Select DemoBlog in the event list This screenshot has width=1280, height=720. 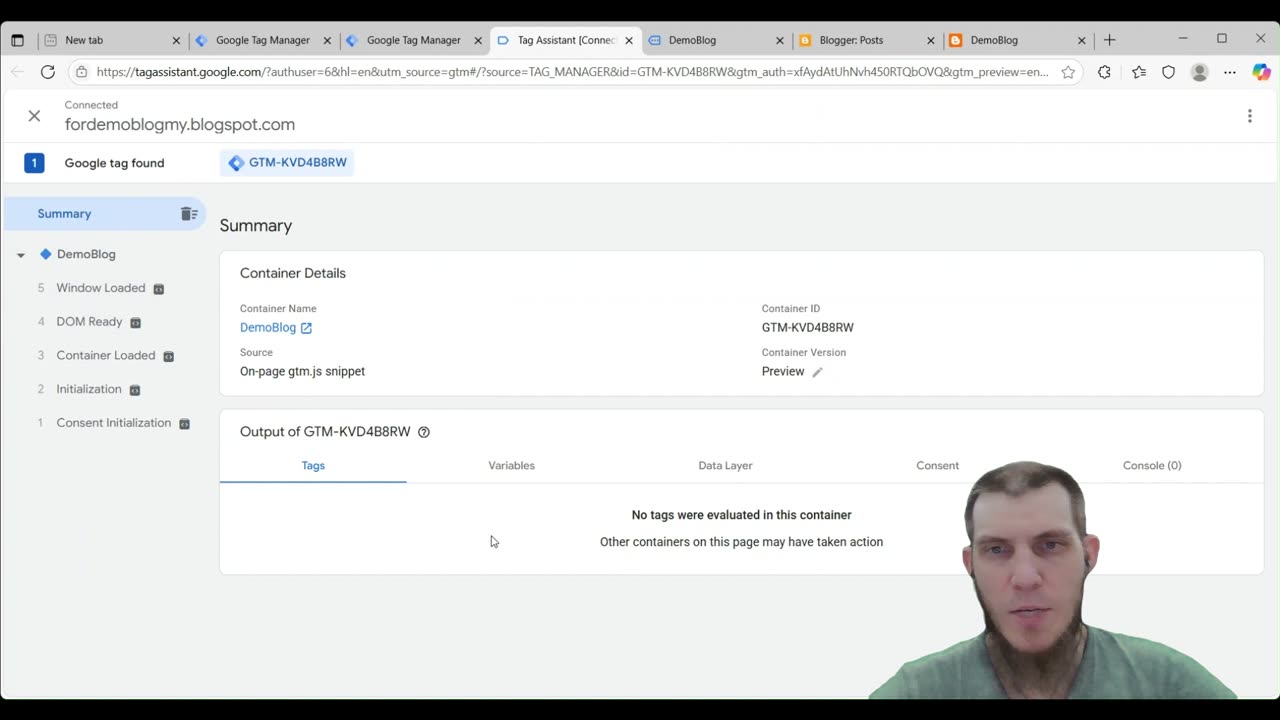[86, 254]
